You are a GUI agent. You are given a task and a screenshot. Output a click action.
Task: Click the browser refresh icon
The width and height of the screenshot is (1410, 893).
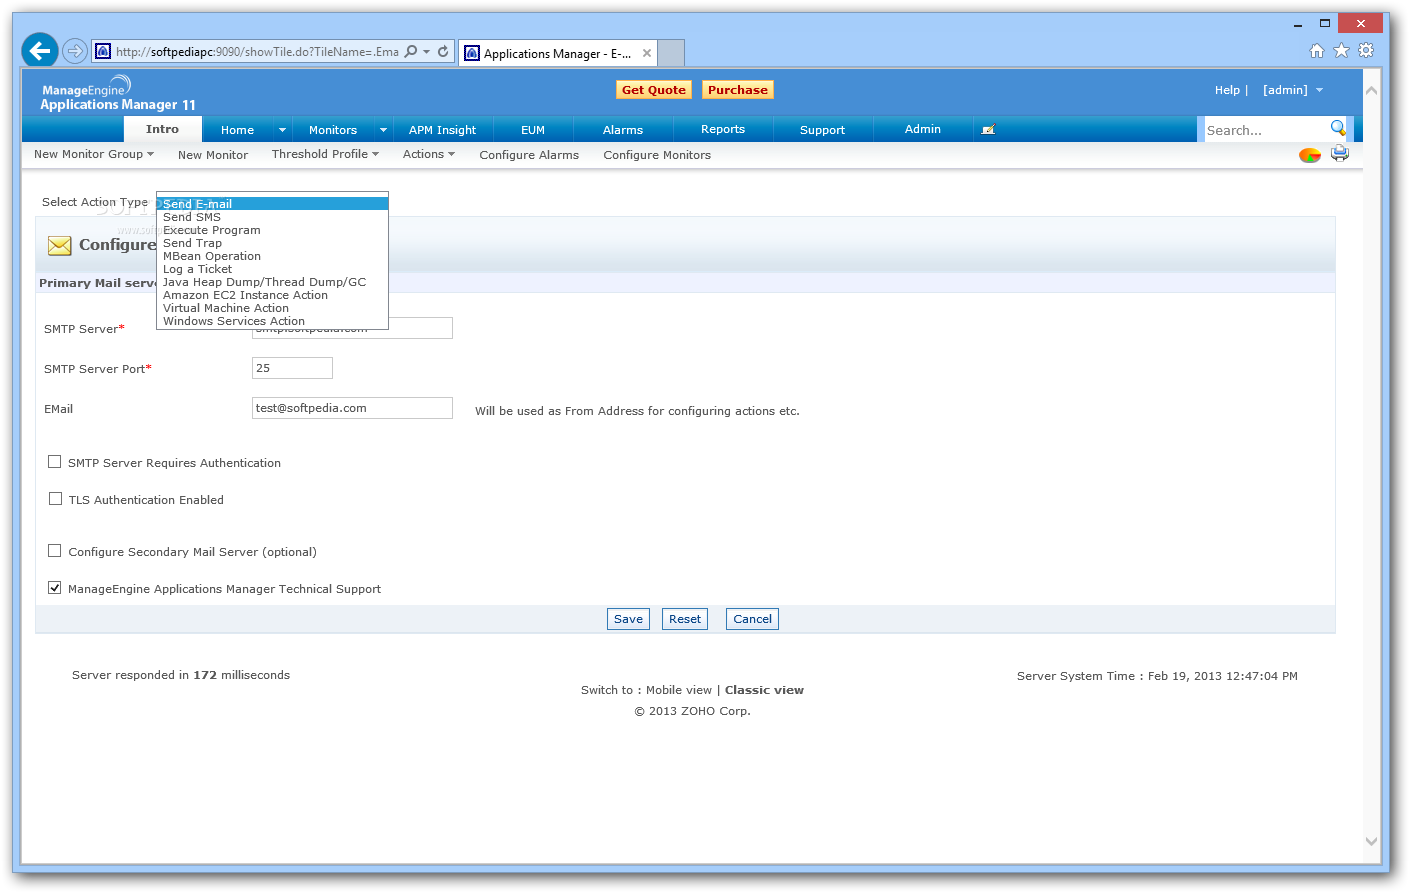[443, 51]
